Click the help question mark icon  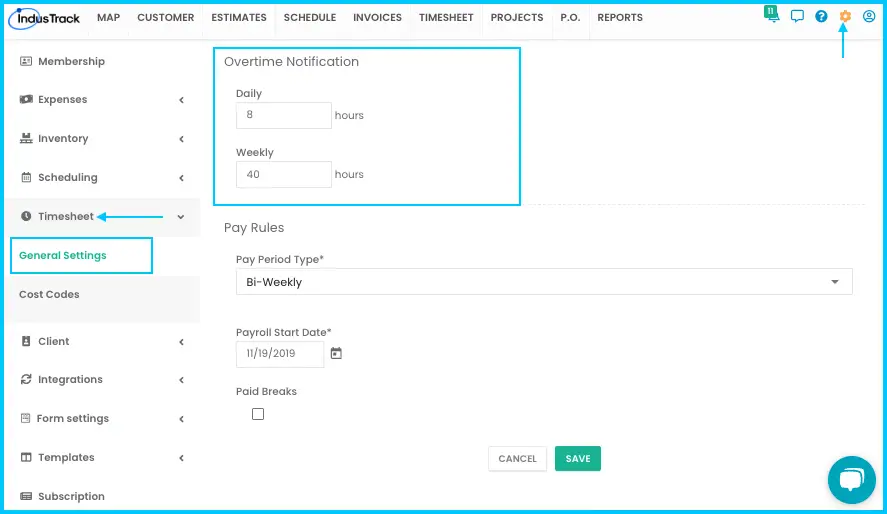(821, 16)
